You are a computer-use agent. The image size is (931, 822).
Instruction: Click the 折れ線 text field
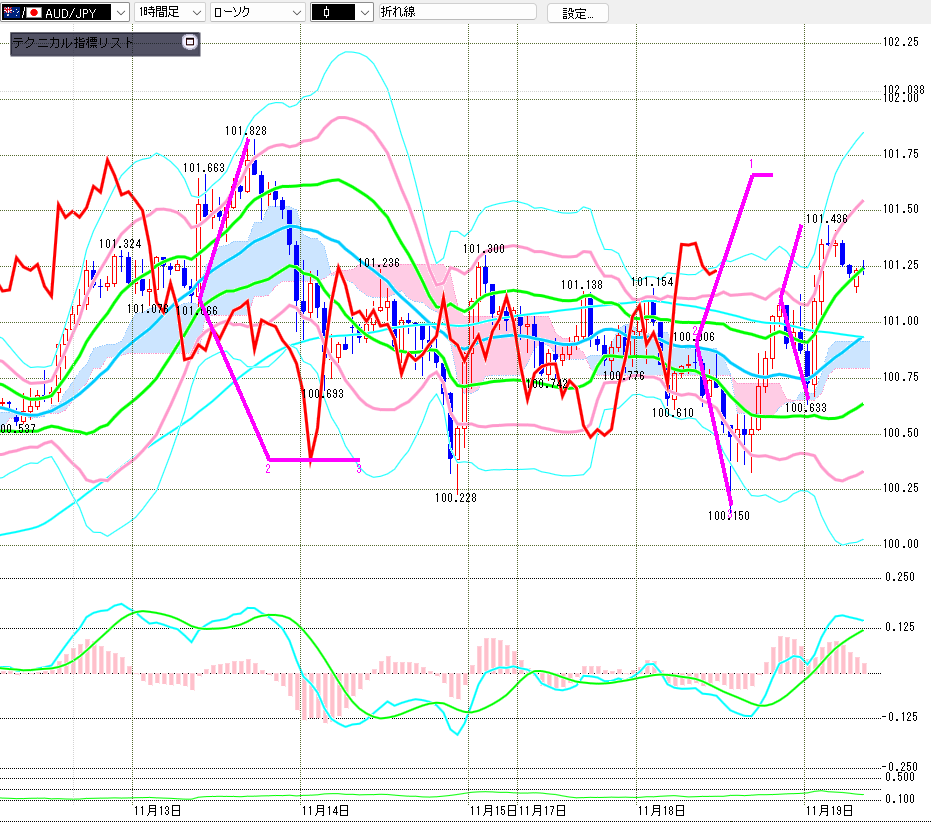[x=456, y=13]
